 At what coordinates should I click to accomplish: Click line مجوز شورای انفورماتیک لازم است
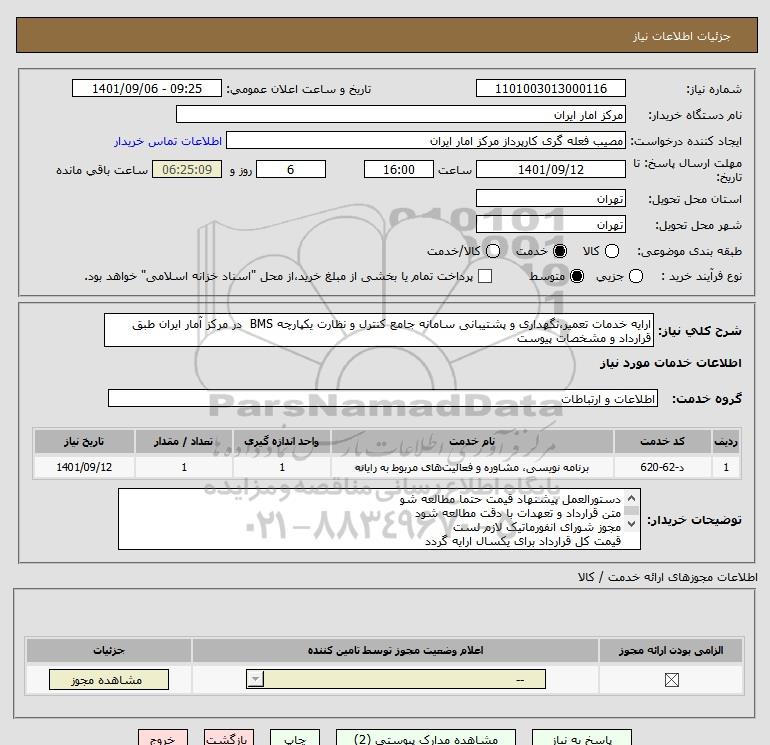coord(537,527)
